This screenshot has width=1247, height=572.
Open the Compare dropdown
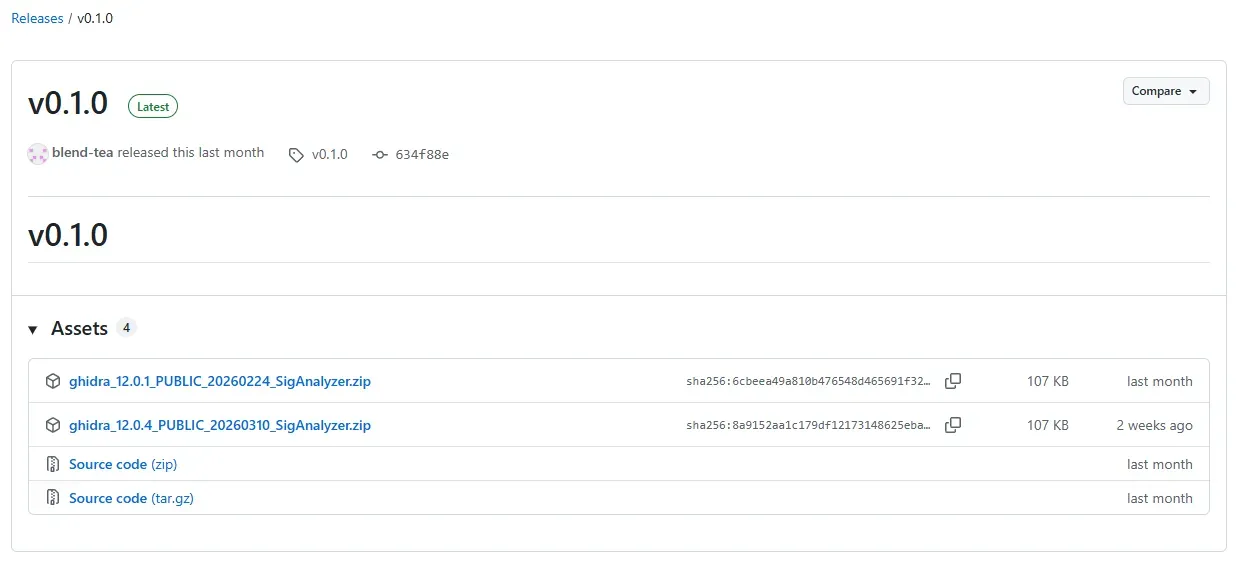1165,91
